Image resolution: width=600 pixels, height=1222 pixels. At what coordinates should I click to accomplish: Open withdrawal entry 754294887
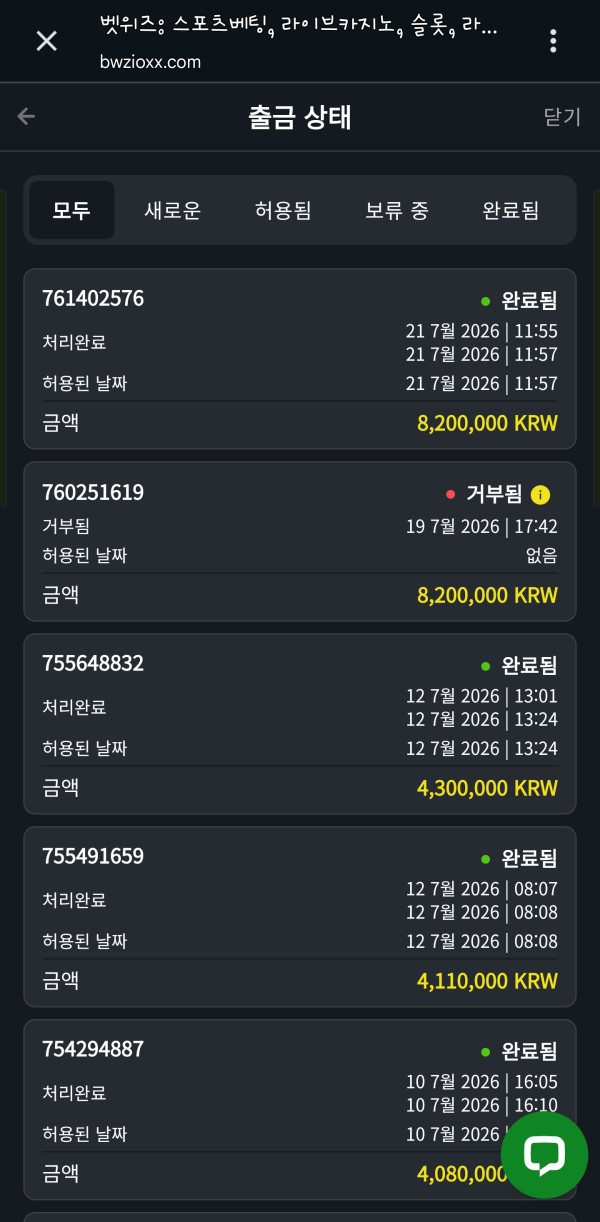[x=300, y=1110]
